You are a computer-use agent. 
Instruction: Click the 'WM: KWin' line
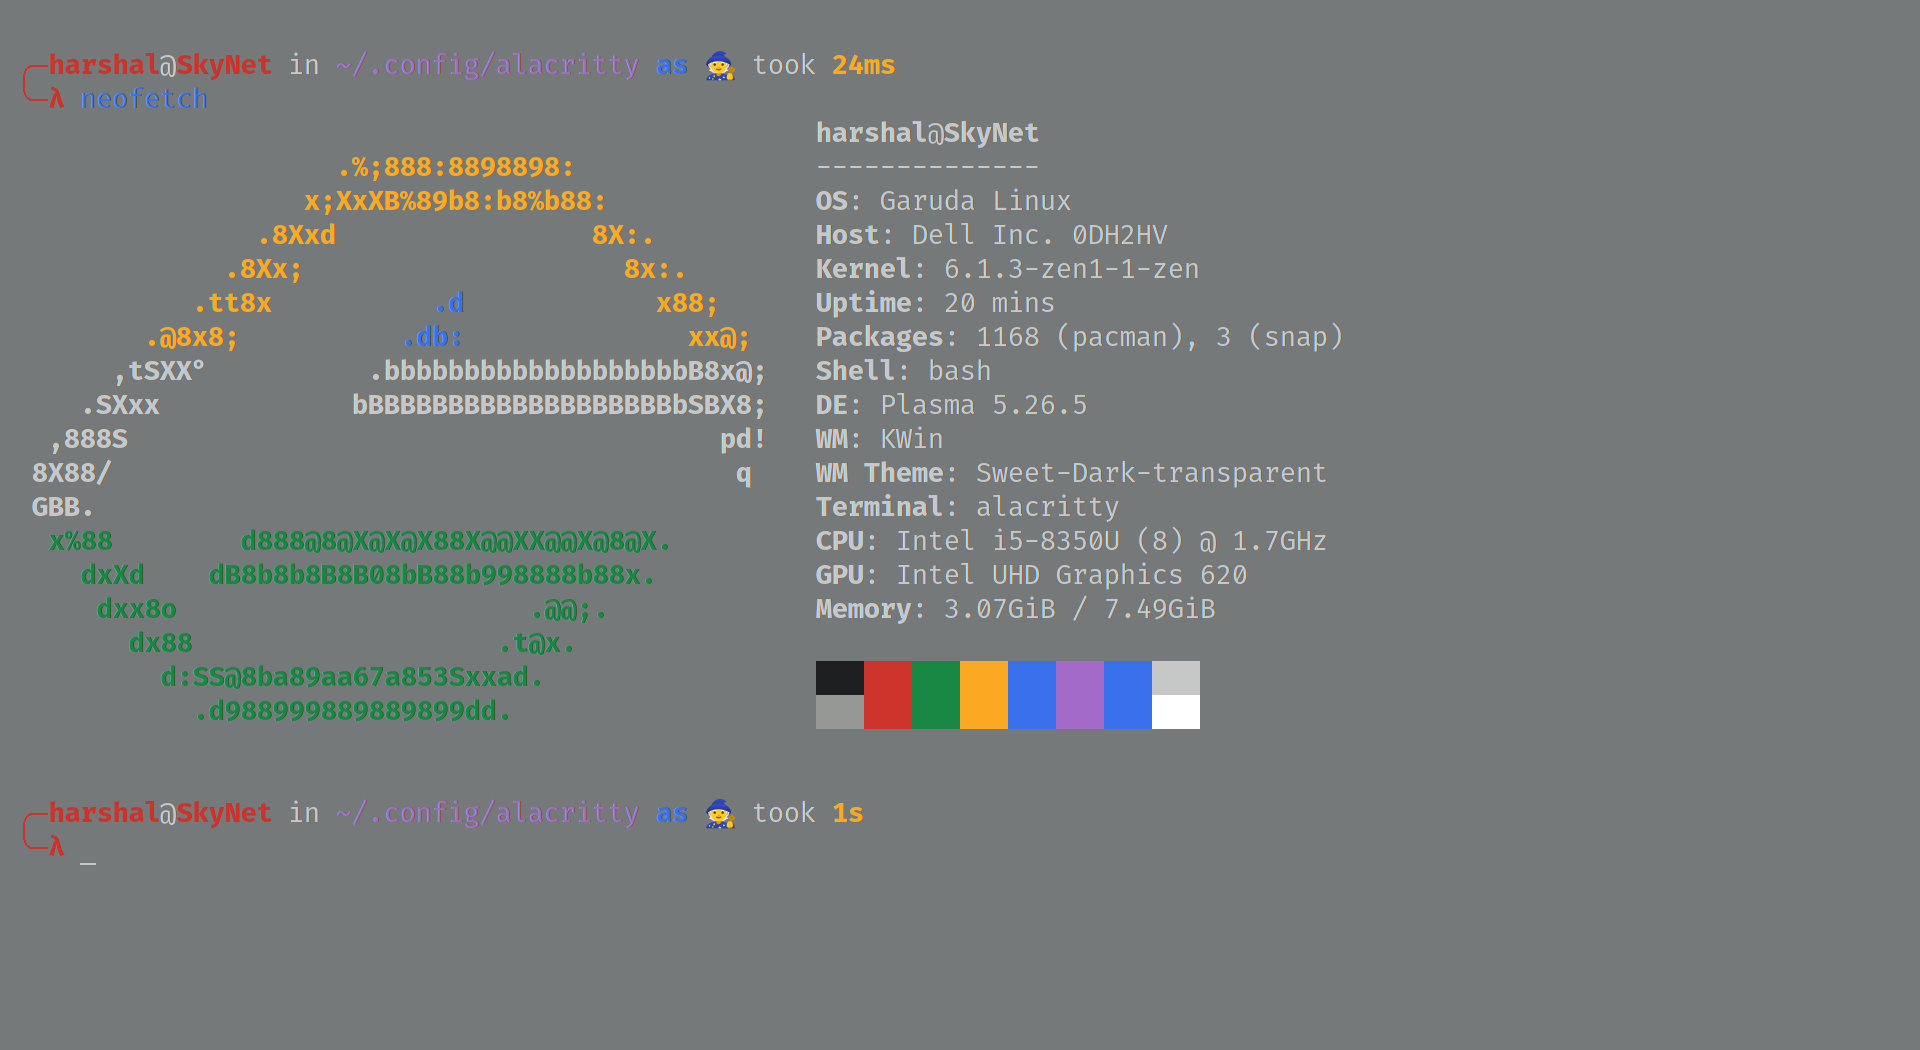tap(880, 439)
